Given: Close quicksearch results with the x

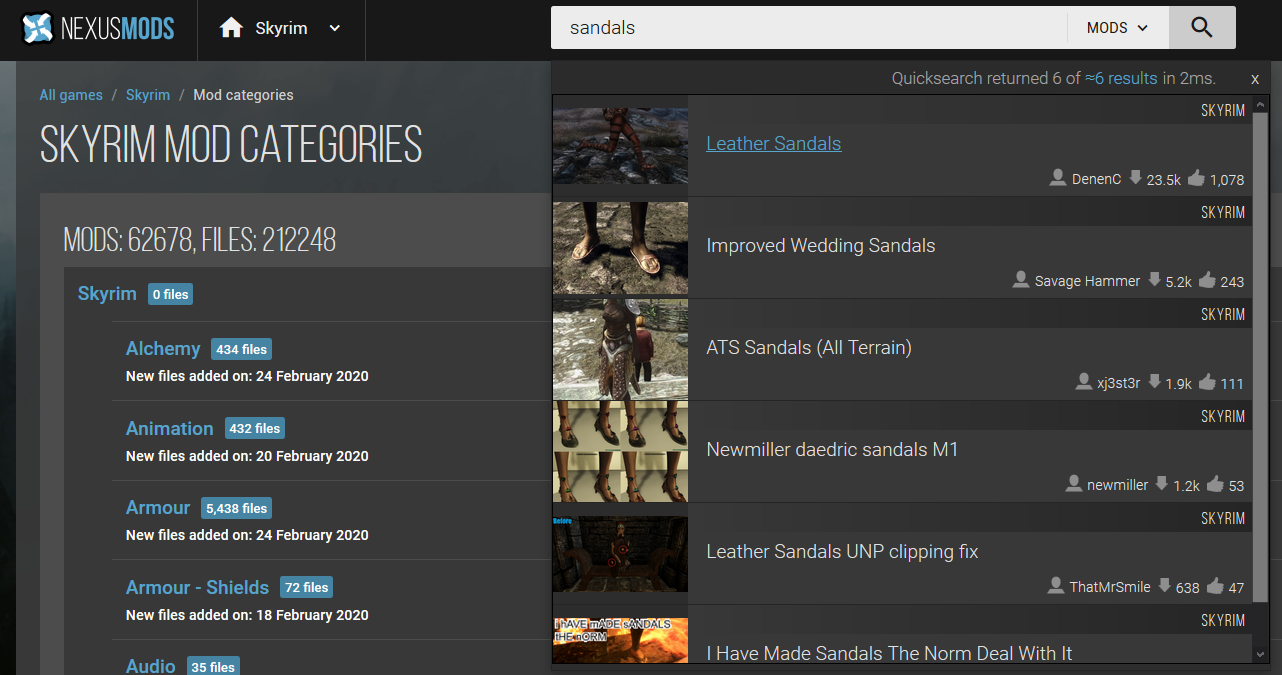Looking at the screenshot, I should tap(1255, 79).
